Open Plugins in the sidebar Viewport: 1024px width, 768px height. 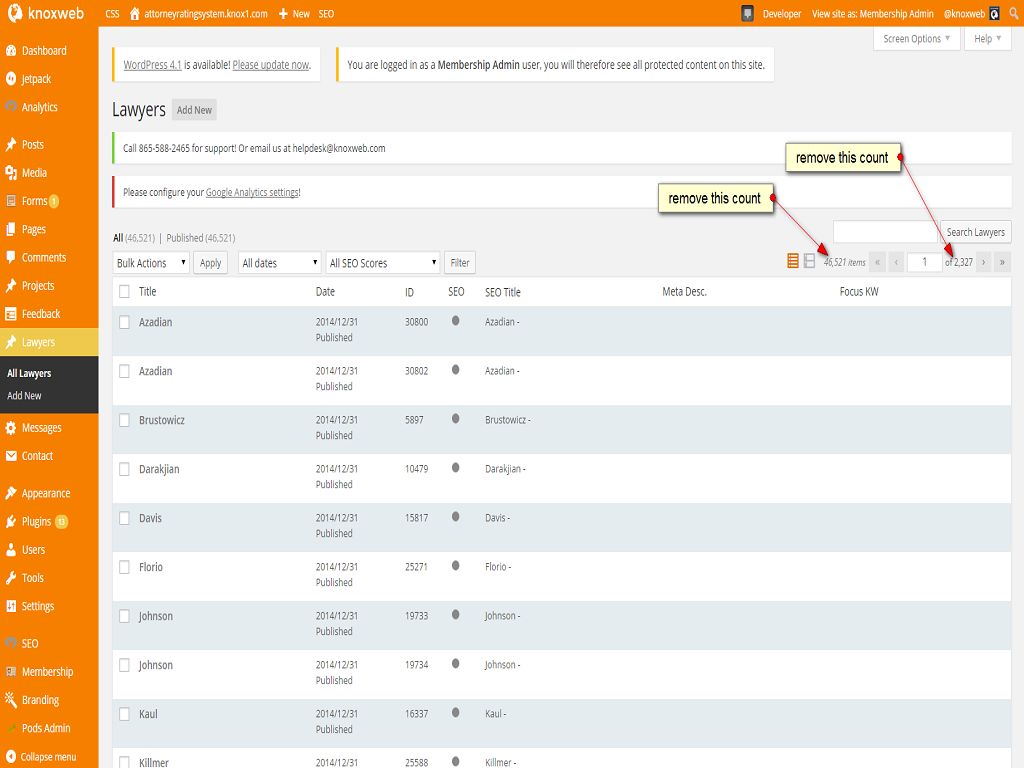pyautogui.click(x=36, y=522)
